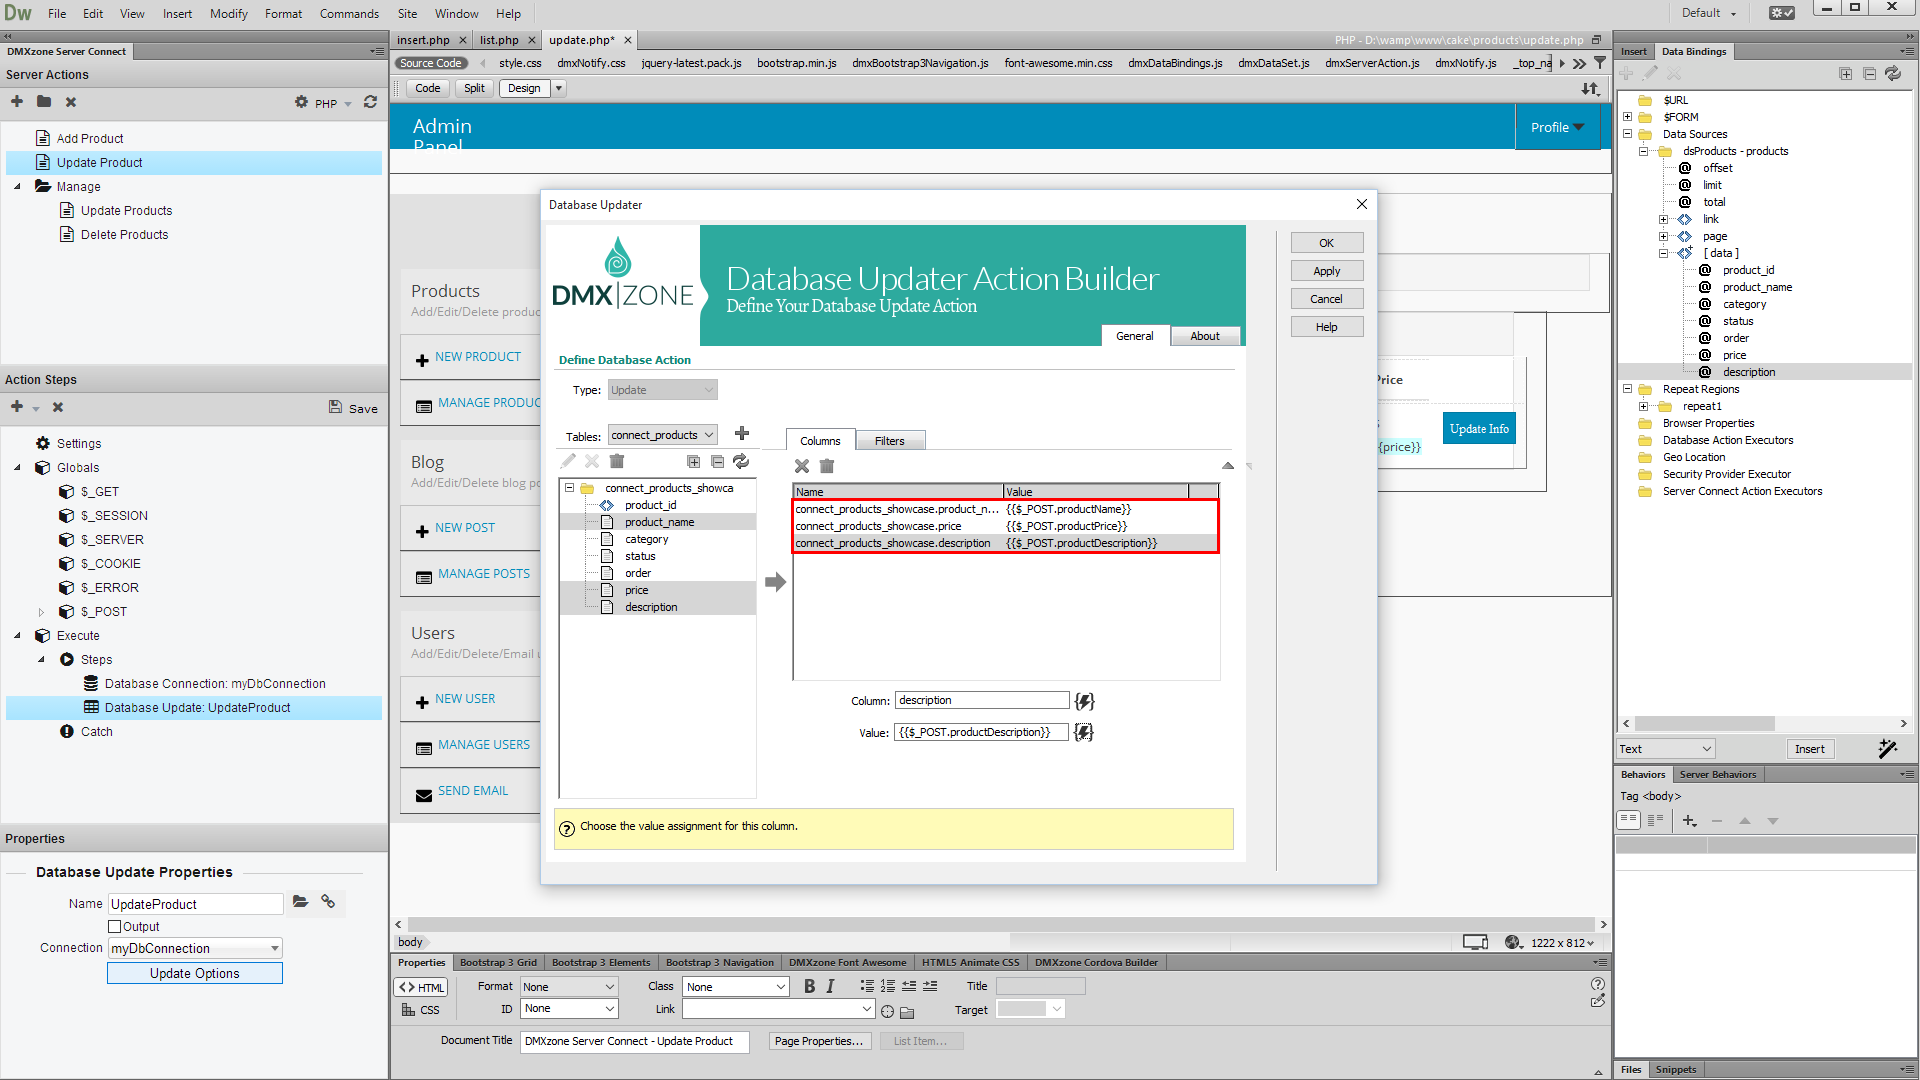Switch to the Filters tab
Image resolution: width=1920 pixels, height=1080 pixels.
[x=889, y=441]
